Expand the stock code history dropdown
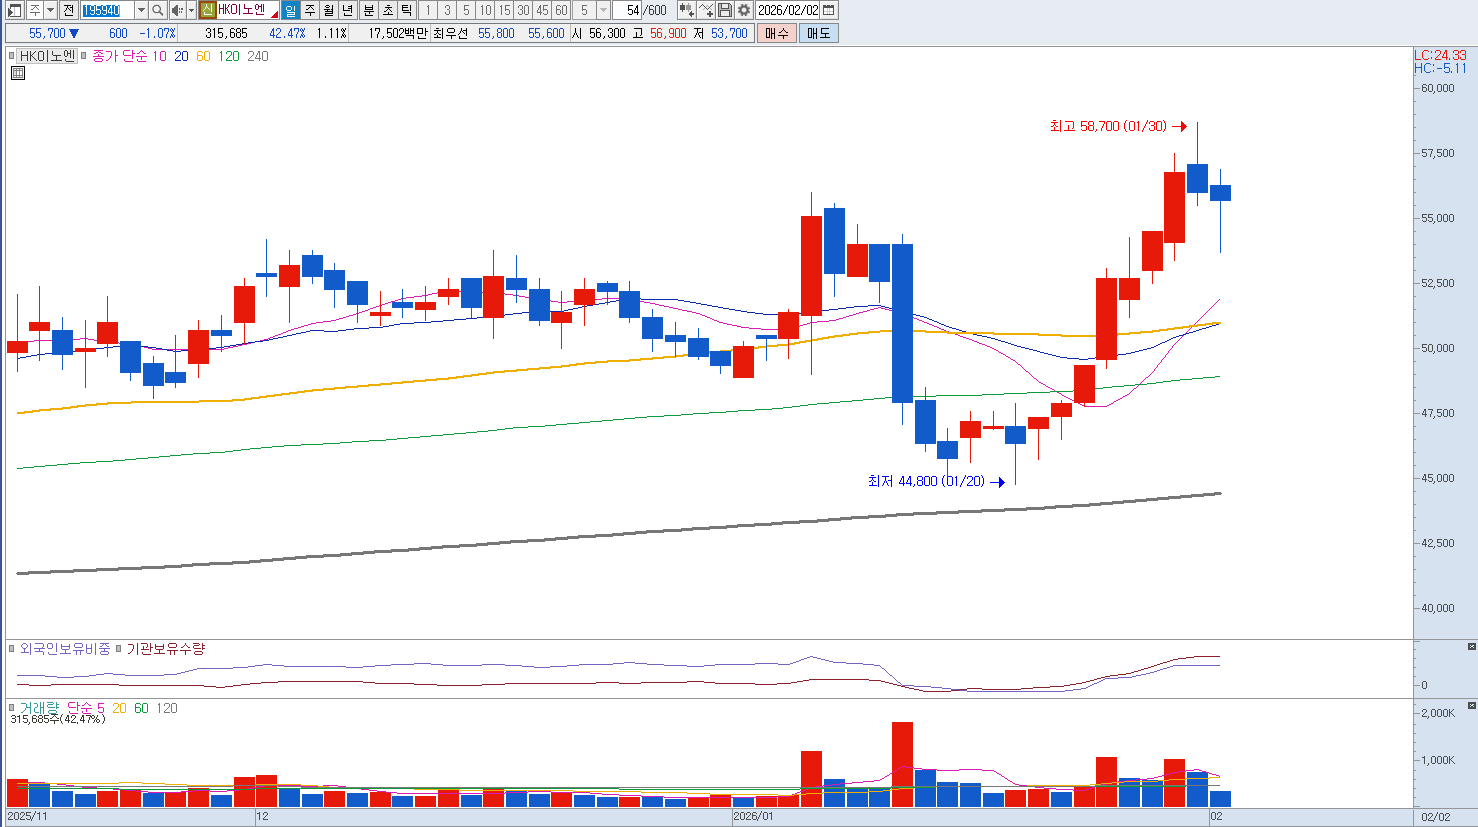 [x=141, y=10]
